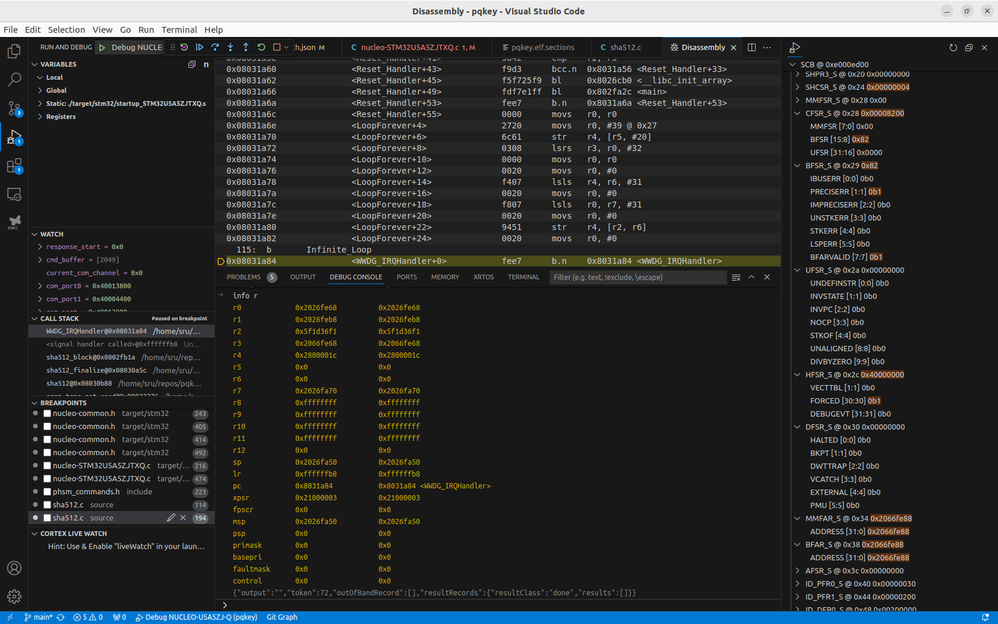The height and width of the screenshot is (624, 998).
Task: Click the Step Over debug icon
Action: (x=215, y=47)
